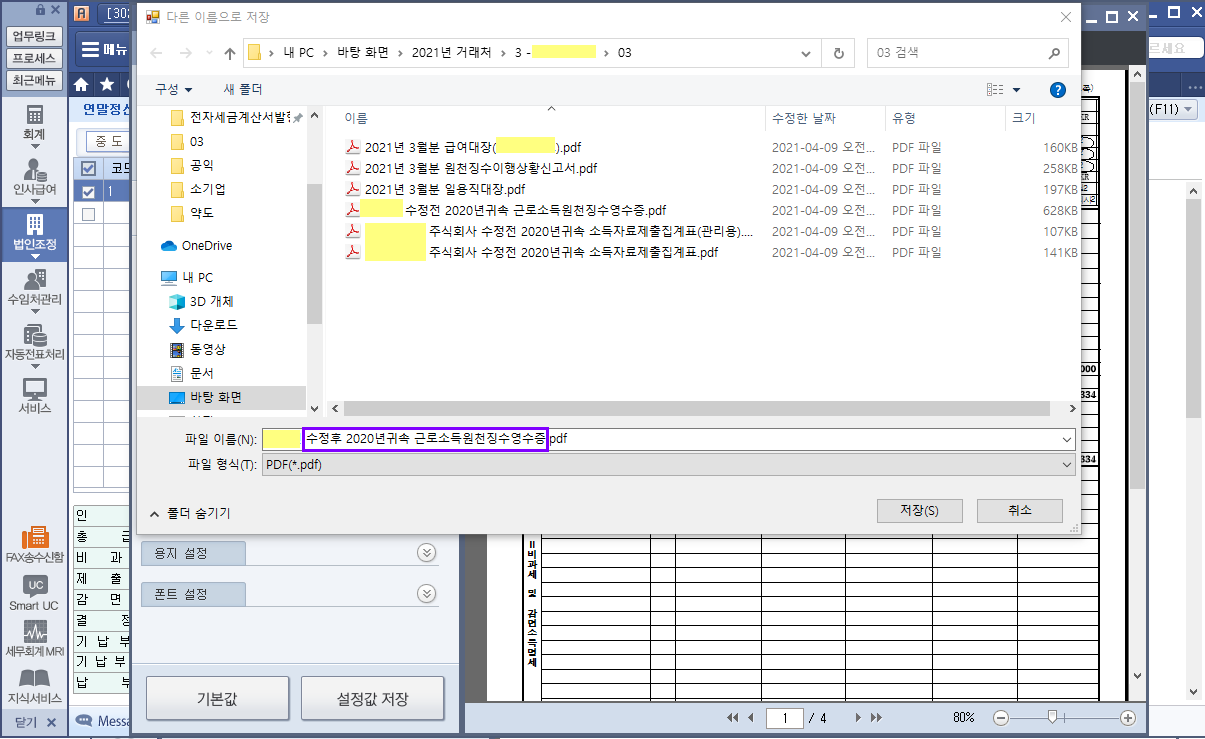Launch the Smart UC icon
This screenshot has width=1205, height=739.
[x=34, y=589]
